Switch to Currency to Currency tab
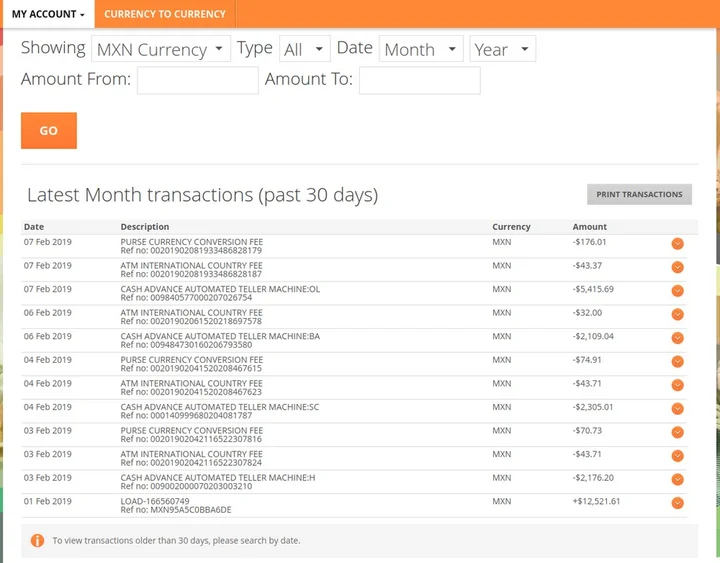Viewport: 720px width, 563px height. [165, 14]
